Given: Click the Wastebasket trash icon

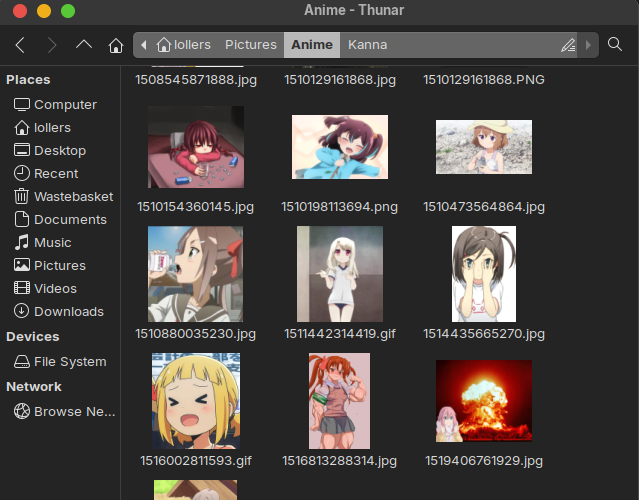Looking at the screenshot, I should (22, 196).
